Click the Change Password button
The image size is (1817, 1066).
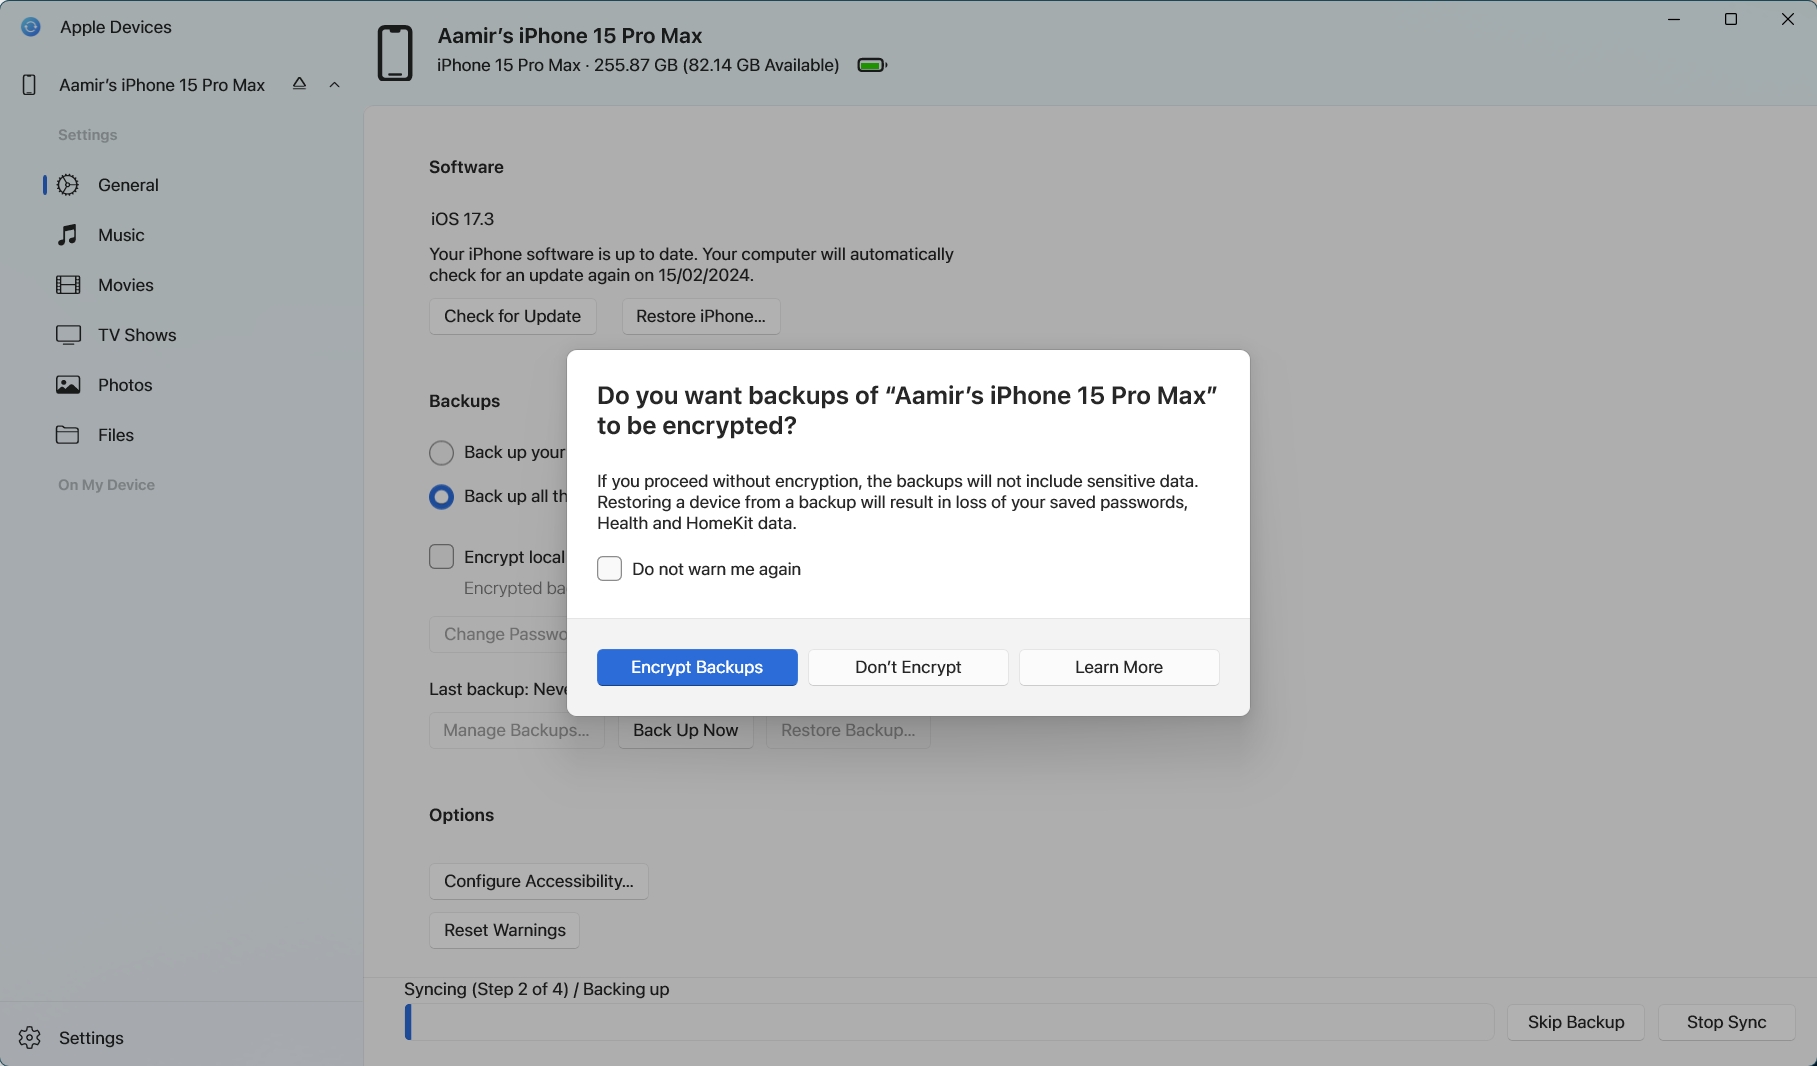(498, 635)
